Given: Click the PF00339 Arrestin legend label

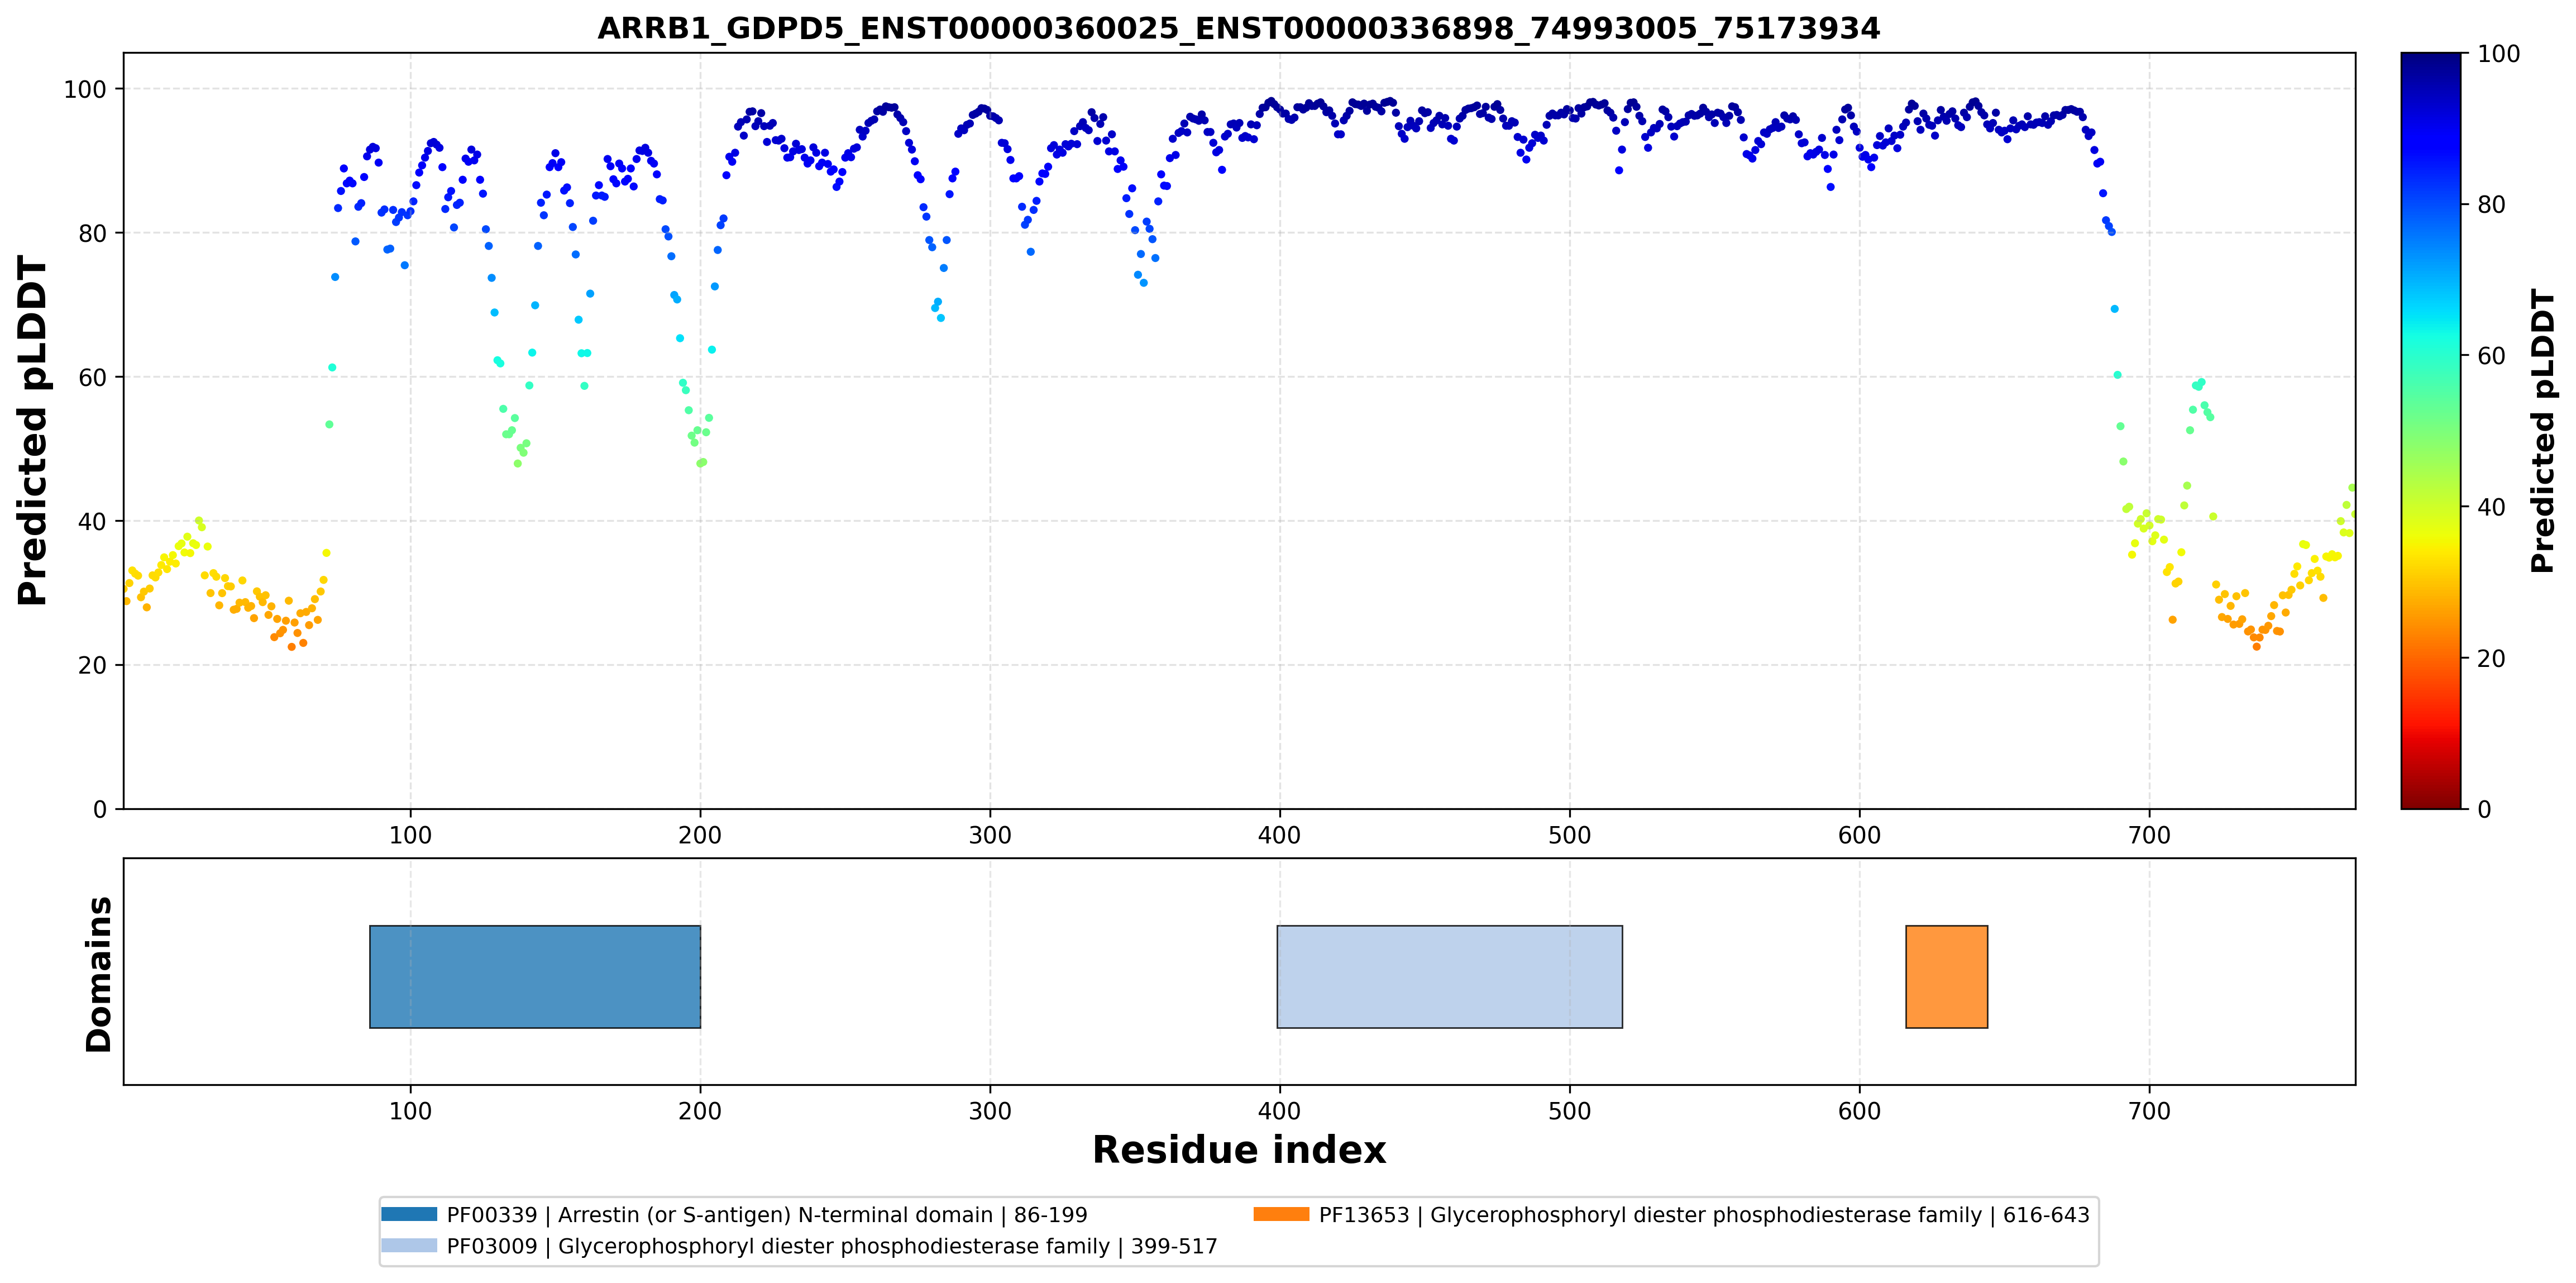Looking at the screenshot, I should [x=767, y=1215].
